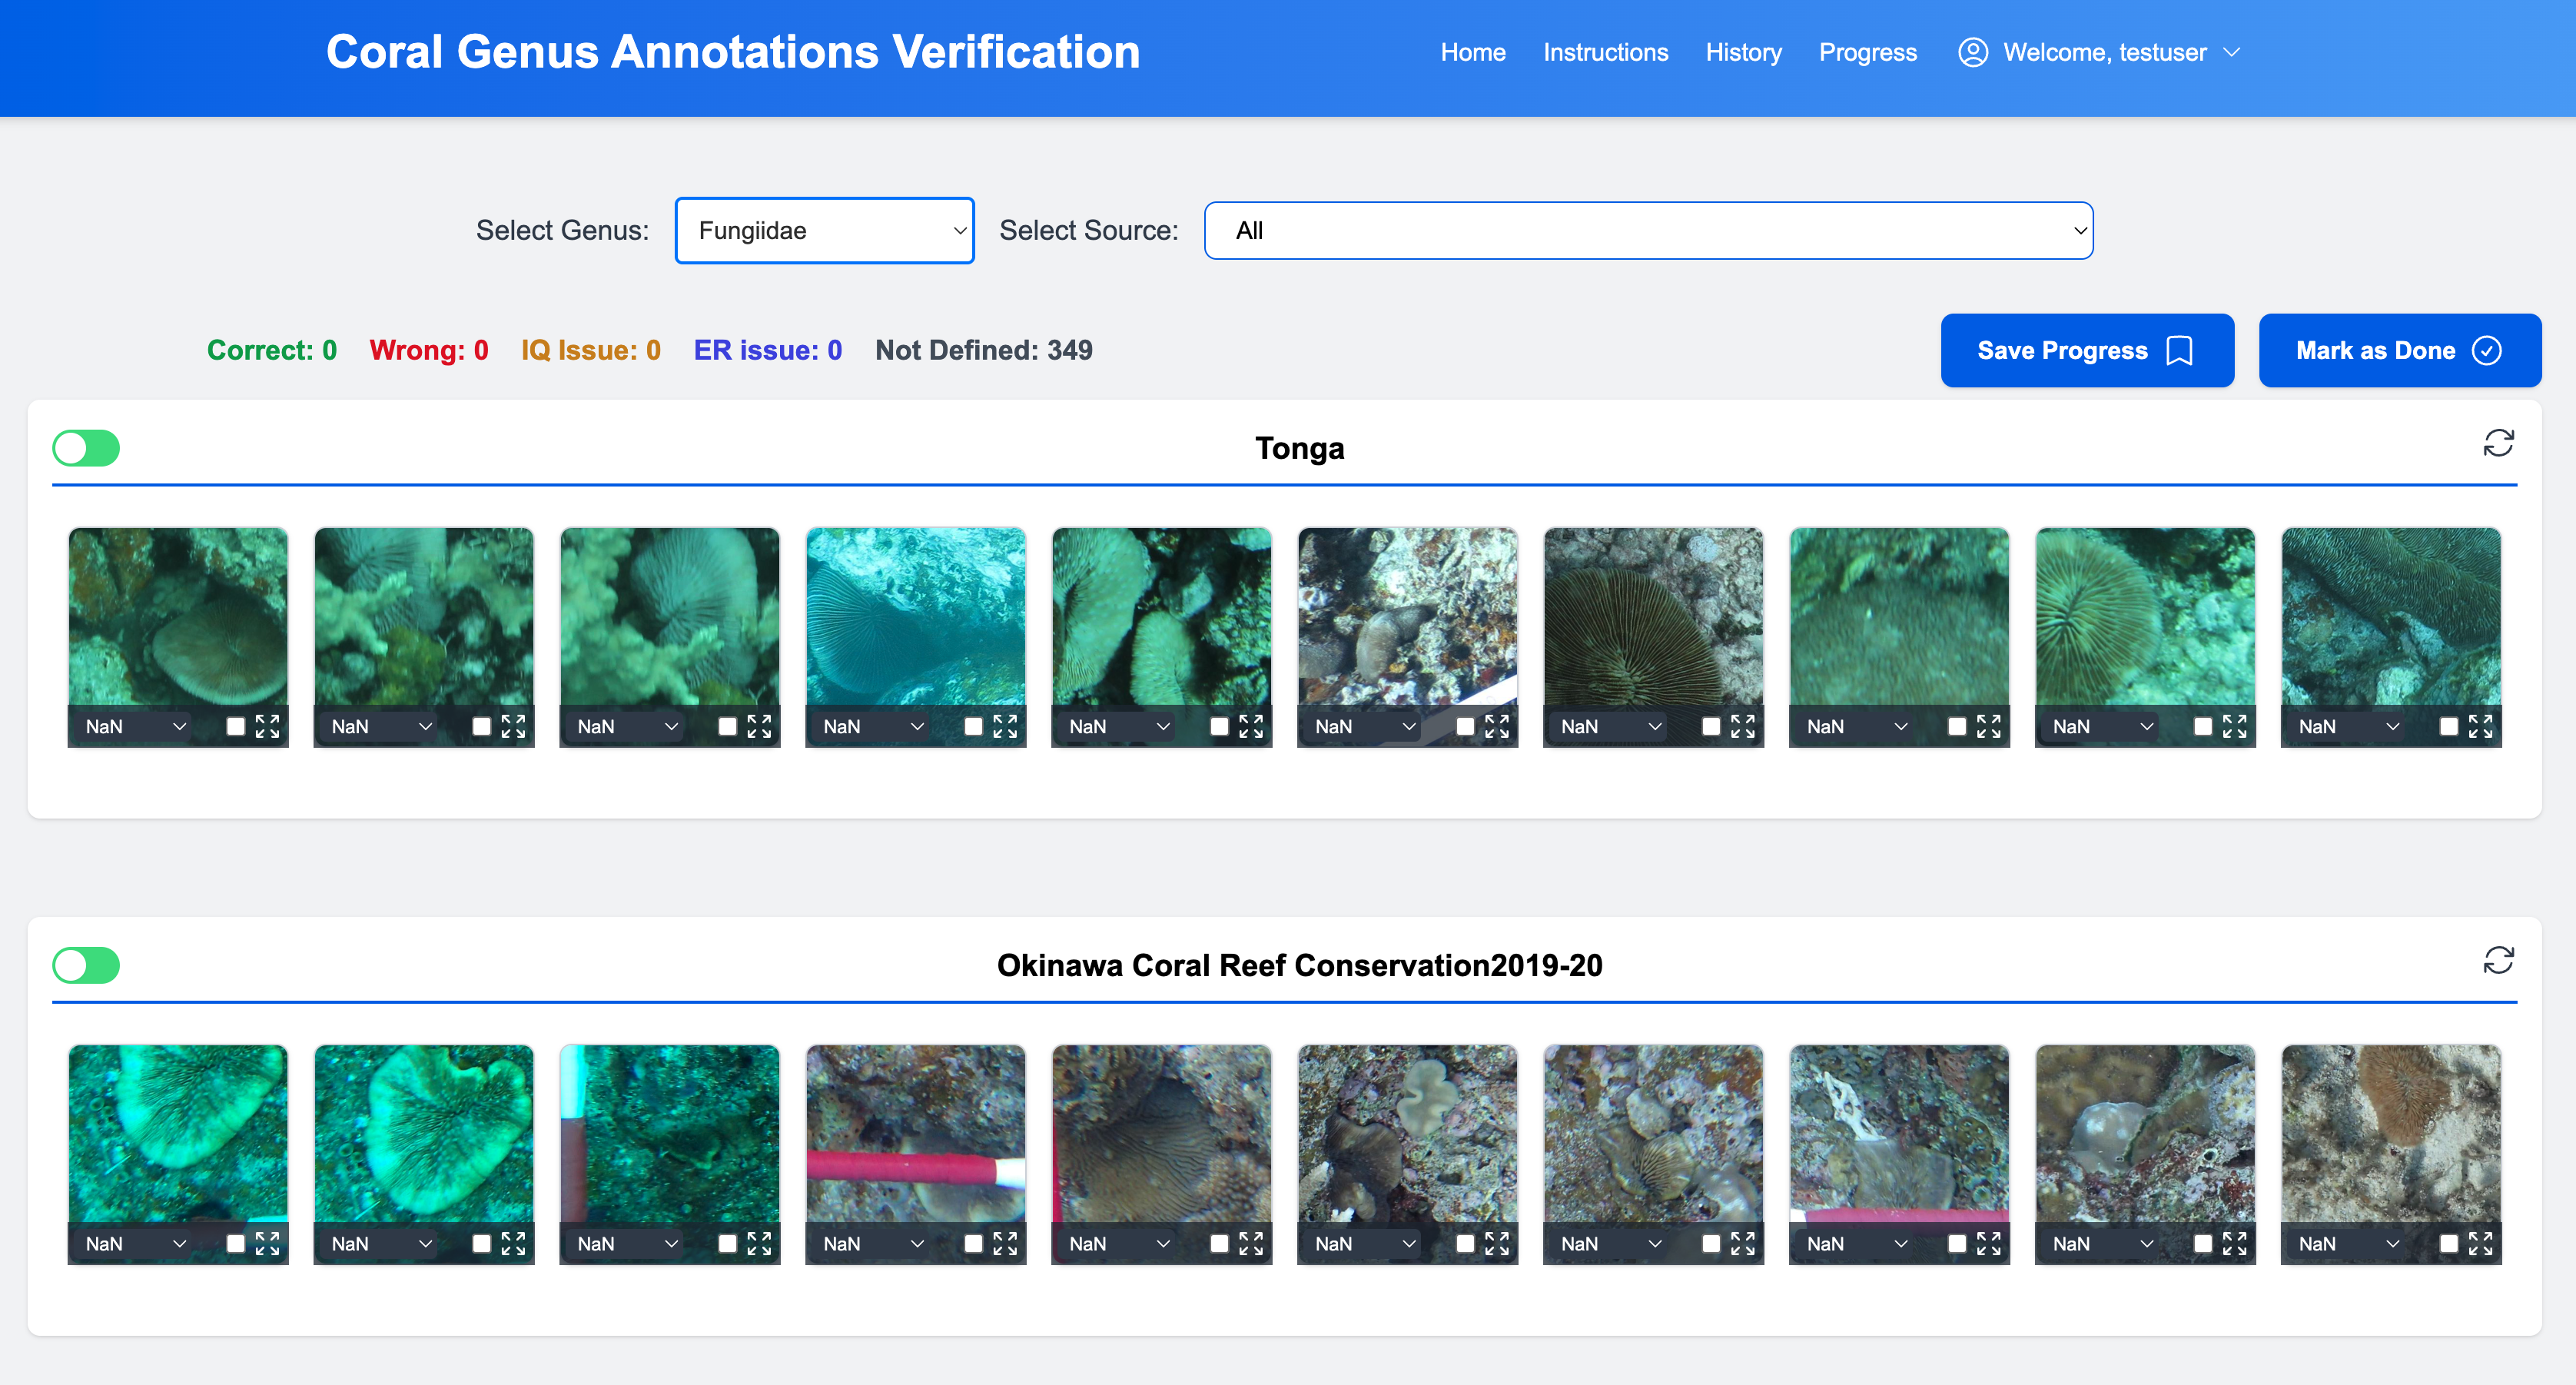Click the Save Progress button

(2086, 350)
